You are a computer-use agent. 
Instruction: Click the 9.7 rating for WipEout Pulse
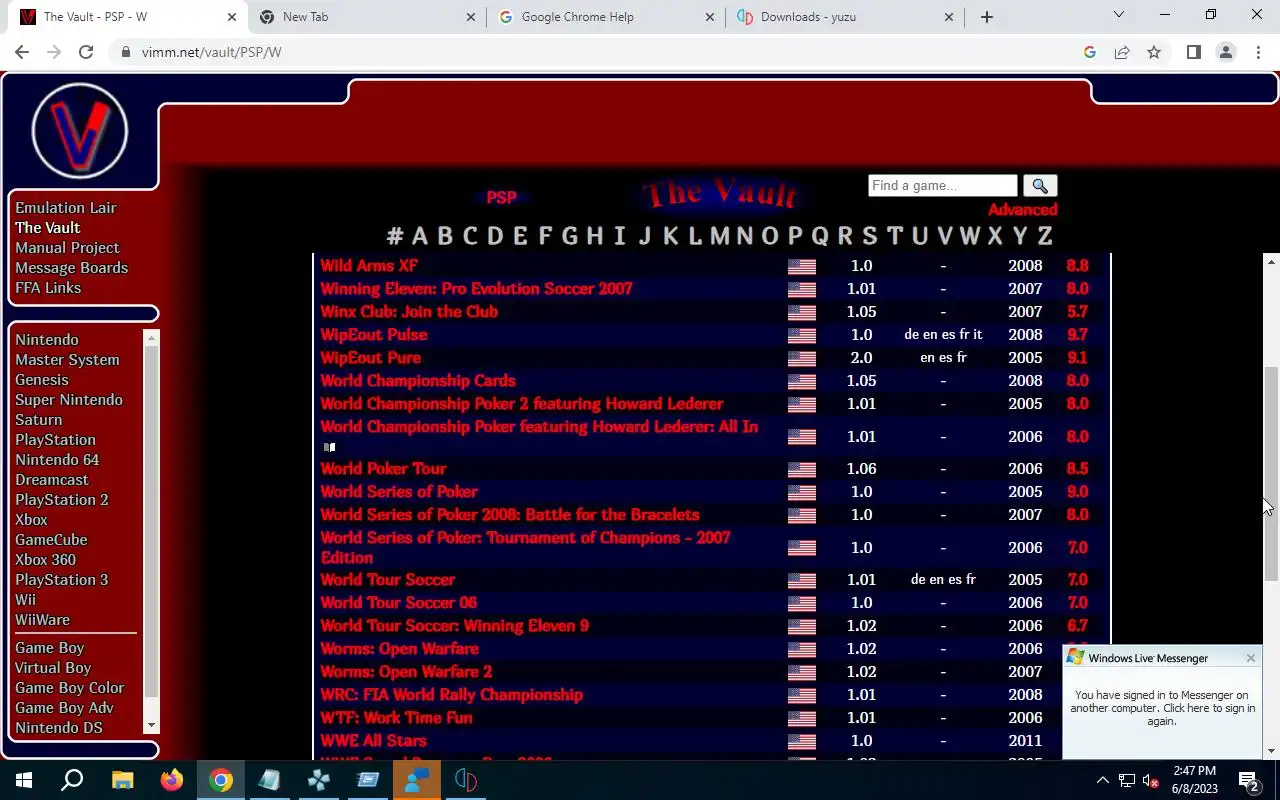pyautogui.click(x=1077, y=335)
